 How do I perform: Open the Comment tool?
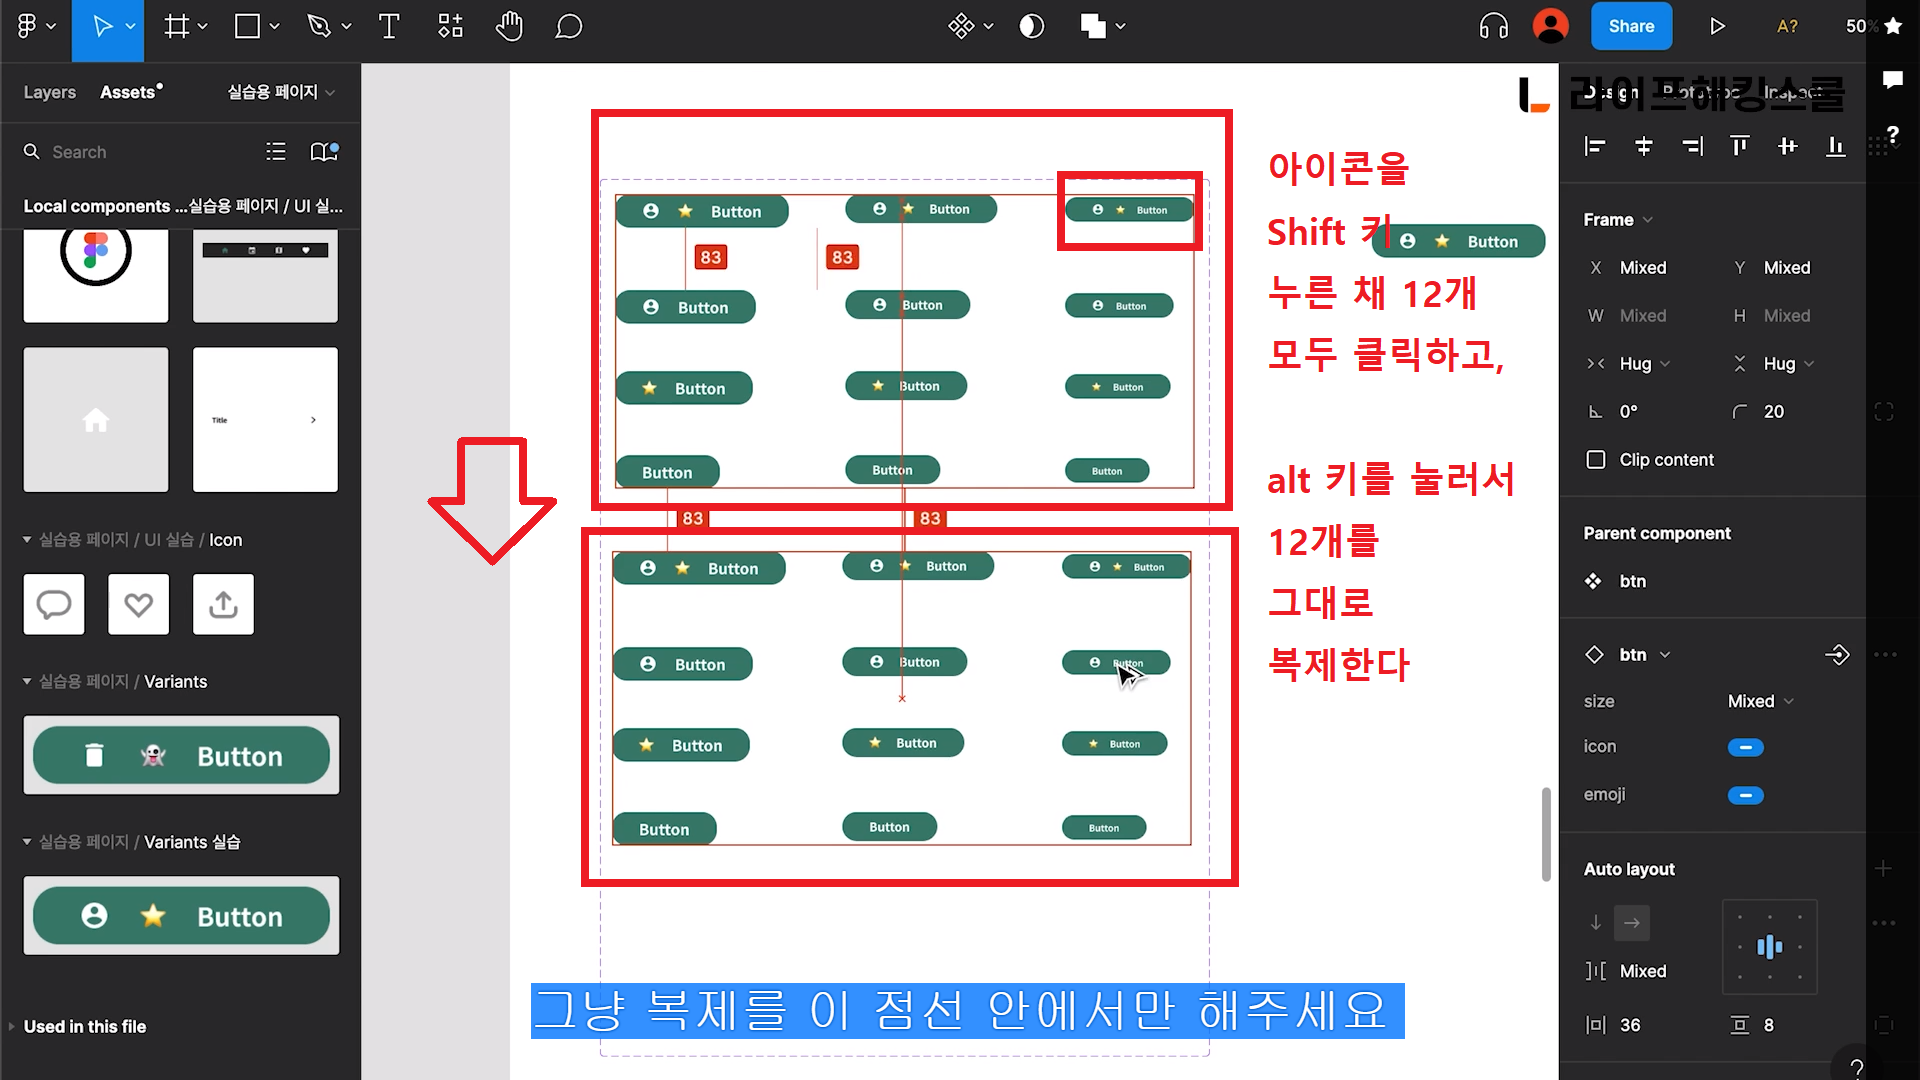(568, 27)
